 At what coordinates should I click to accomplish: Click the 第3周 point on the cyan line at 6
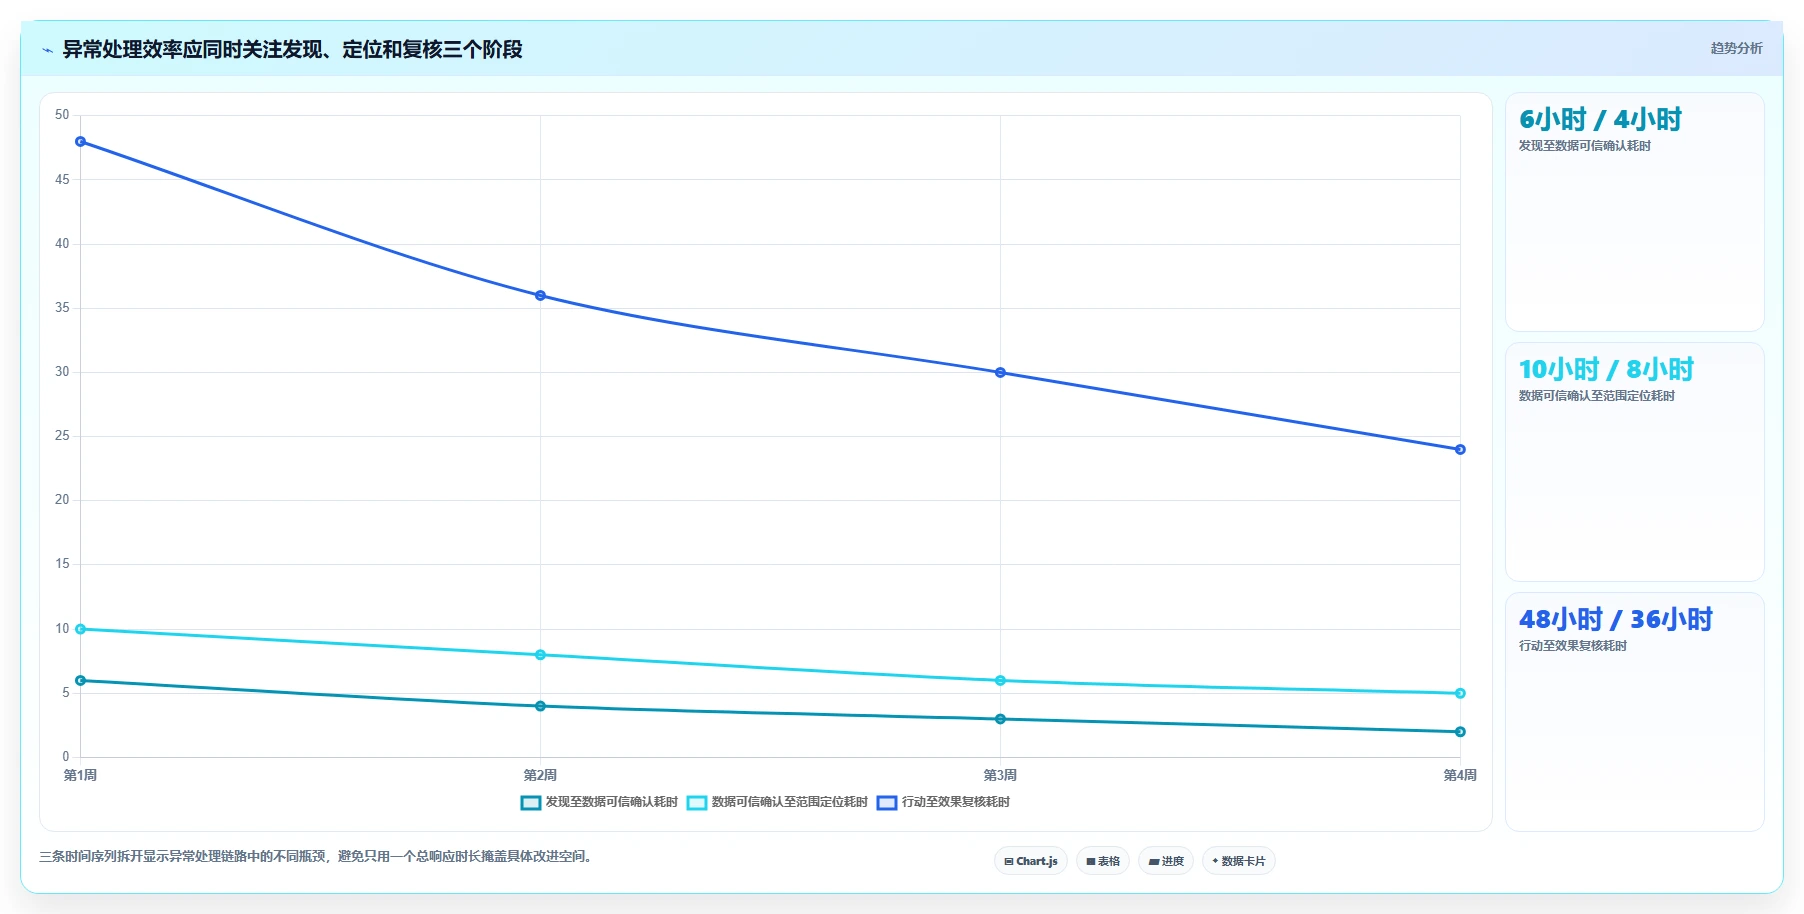1000,681
